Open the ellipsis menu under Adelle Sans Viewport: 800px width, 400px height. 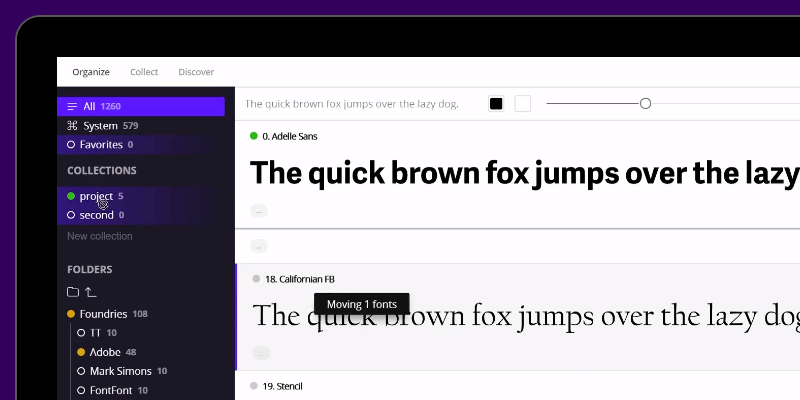click(x=259, y=211)
